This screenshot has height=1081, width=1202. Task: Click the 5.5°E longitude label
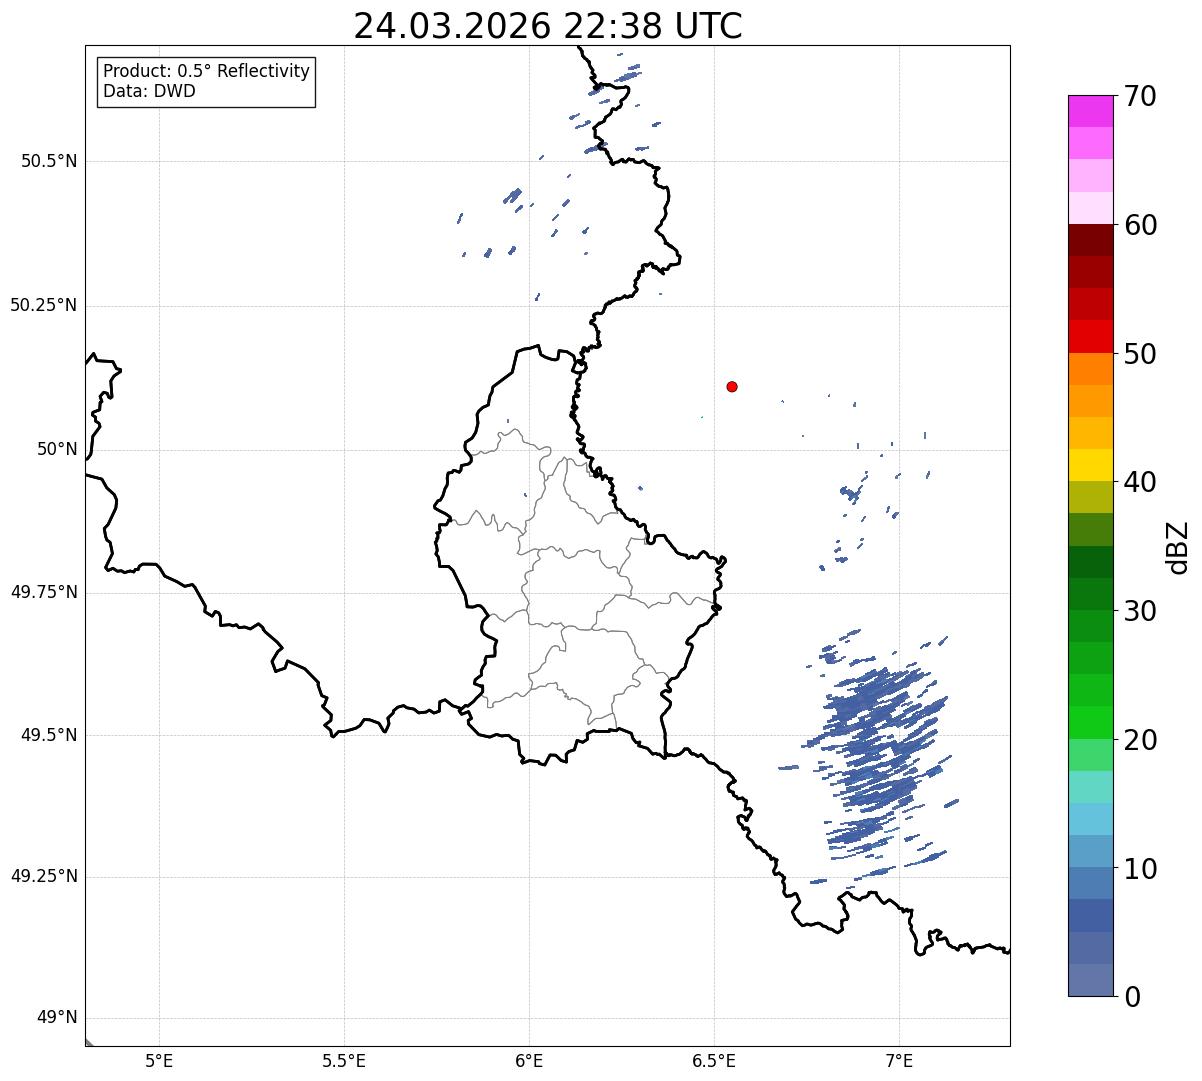[344, 1061]
